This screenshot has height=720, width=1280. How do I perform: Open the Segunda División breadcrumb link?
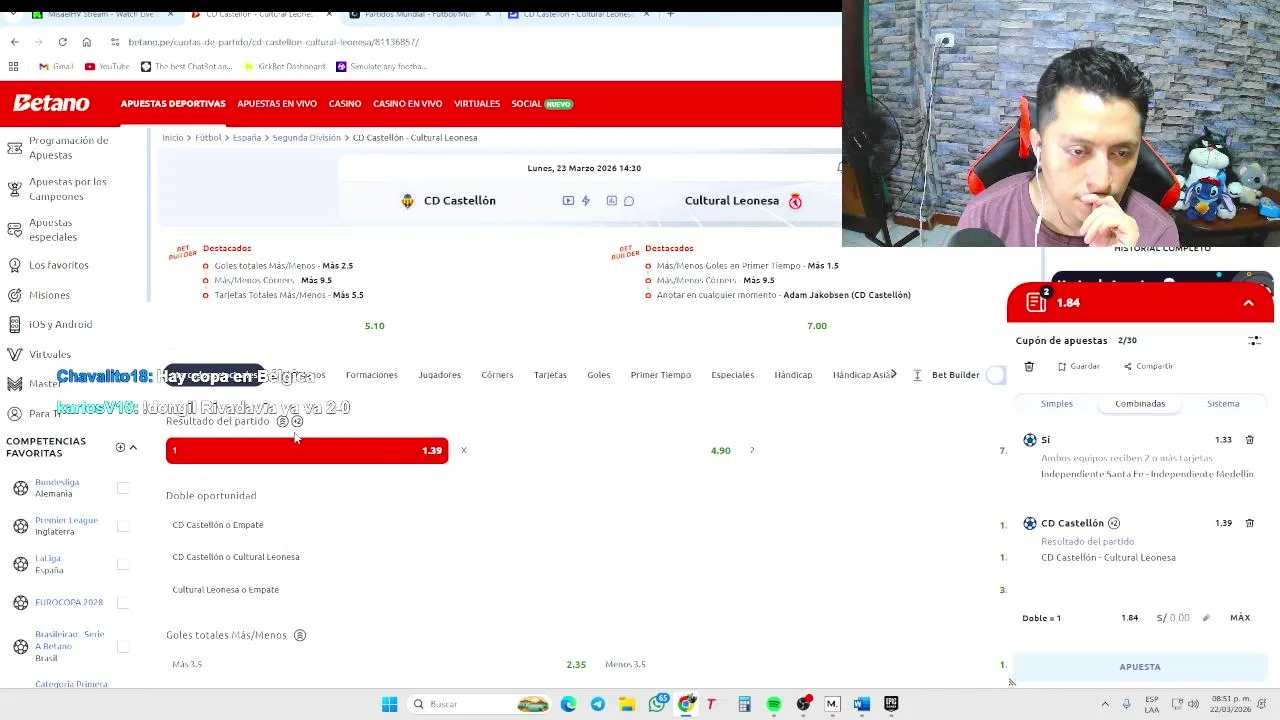pyautogui.click(x=306, y=138)
